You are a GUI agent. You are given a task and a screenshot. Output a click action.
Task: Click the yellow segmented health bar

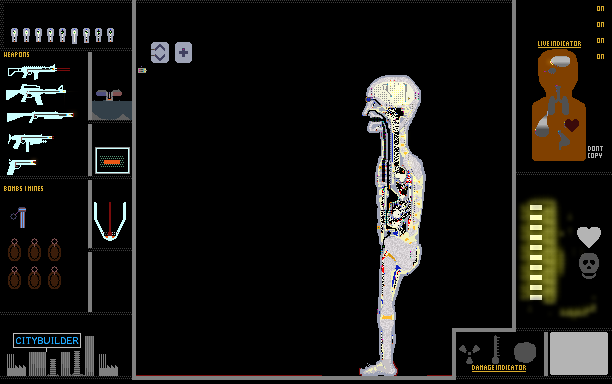[536, 252]
